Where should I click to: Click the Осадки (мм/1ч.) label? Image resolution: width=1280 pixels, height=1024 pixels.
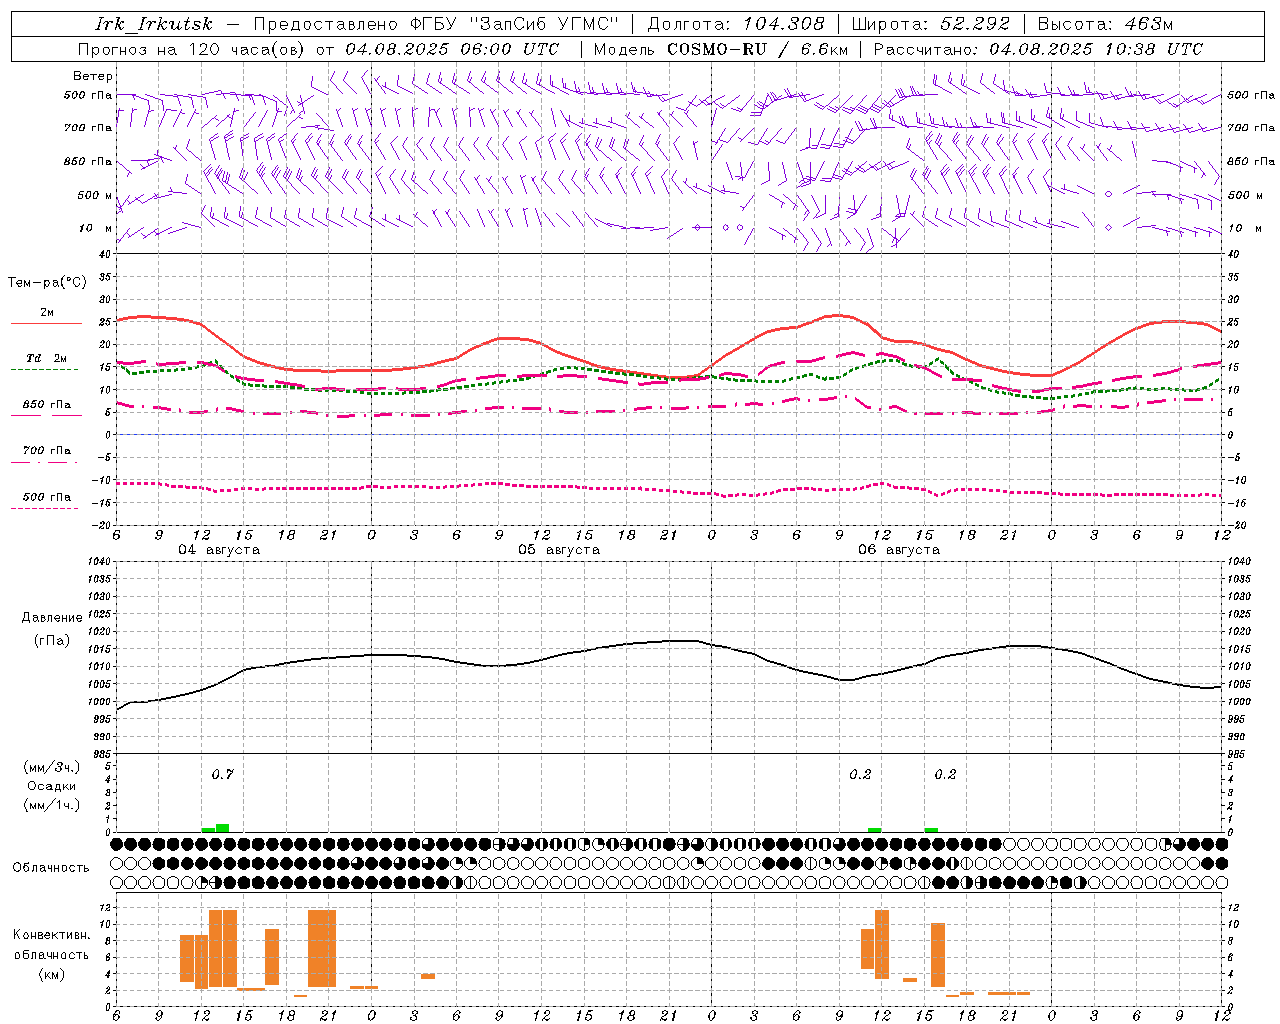coord(52,795)
